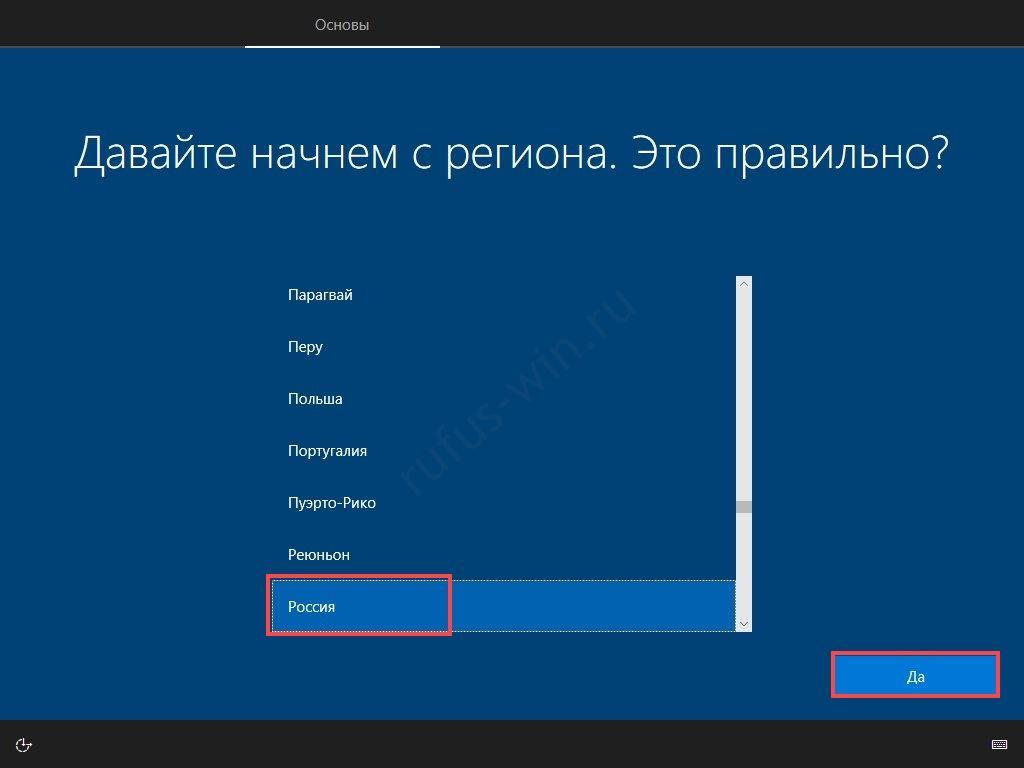Image resolution: width=1024 pixels, height=768 pixels.
Task: Click the scrollbar up arrow
Action: pos(743,284)
